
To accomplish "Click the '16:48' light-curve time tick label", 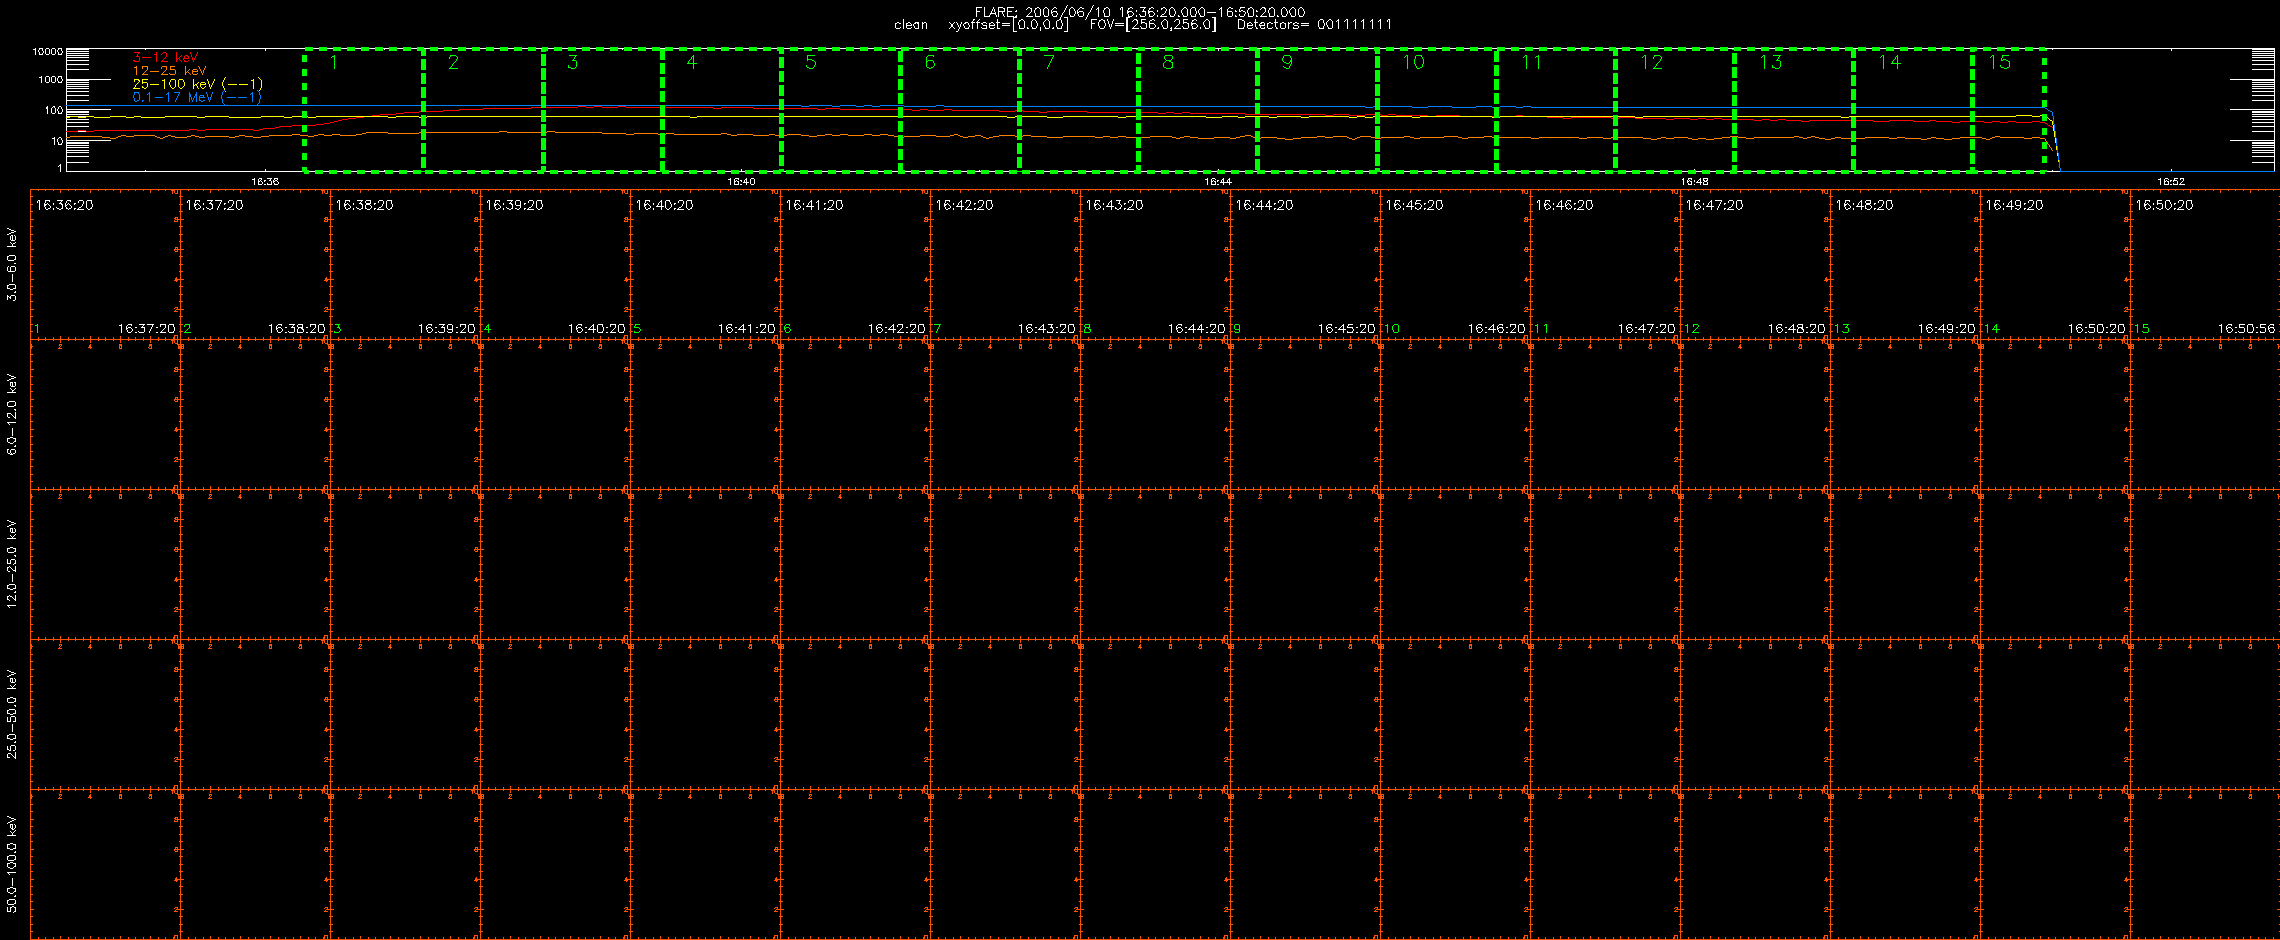I will point(1694,182).
